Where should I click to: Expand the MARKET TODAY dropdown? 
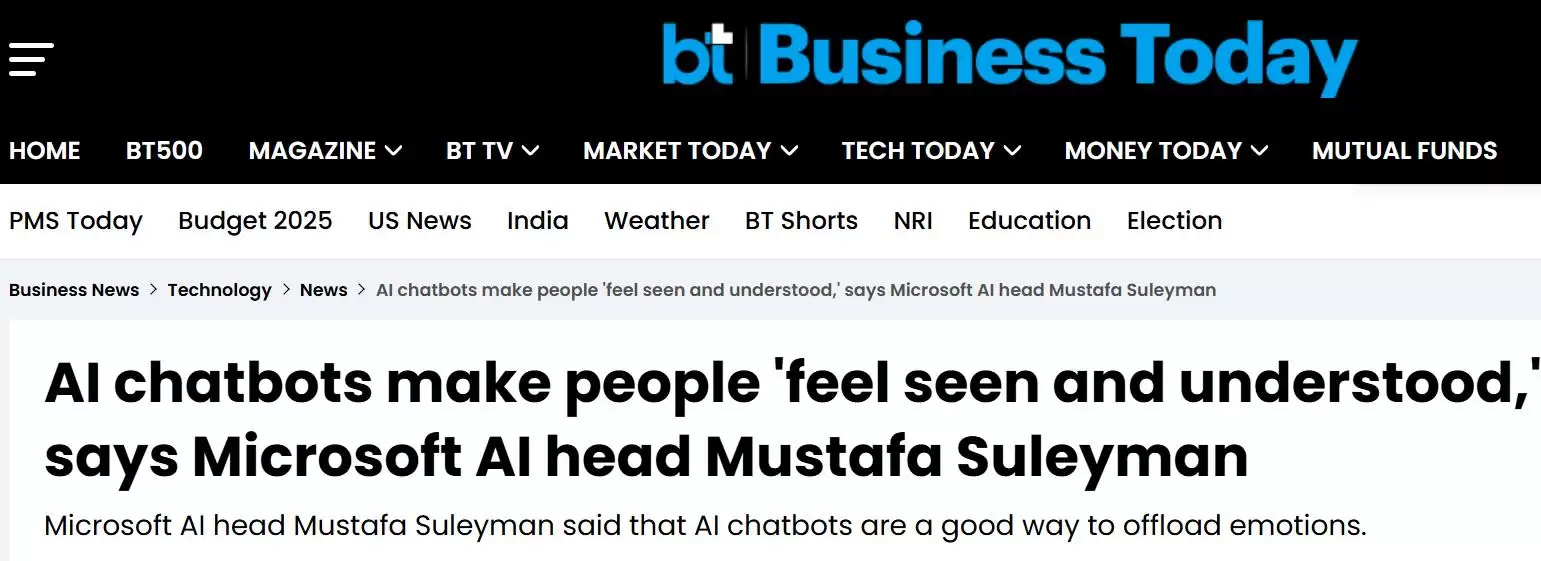[x=690, y=151]
